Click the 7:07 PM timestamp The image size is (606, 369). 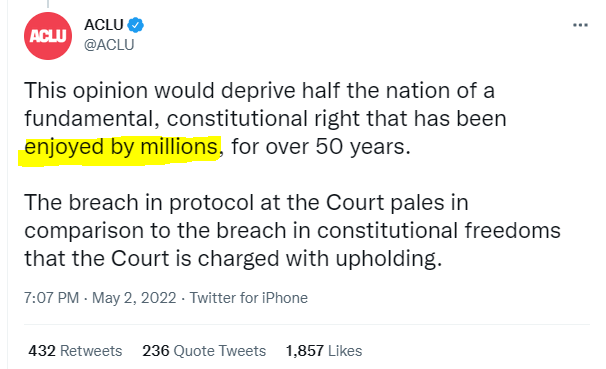(x=51, y=298)
